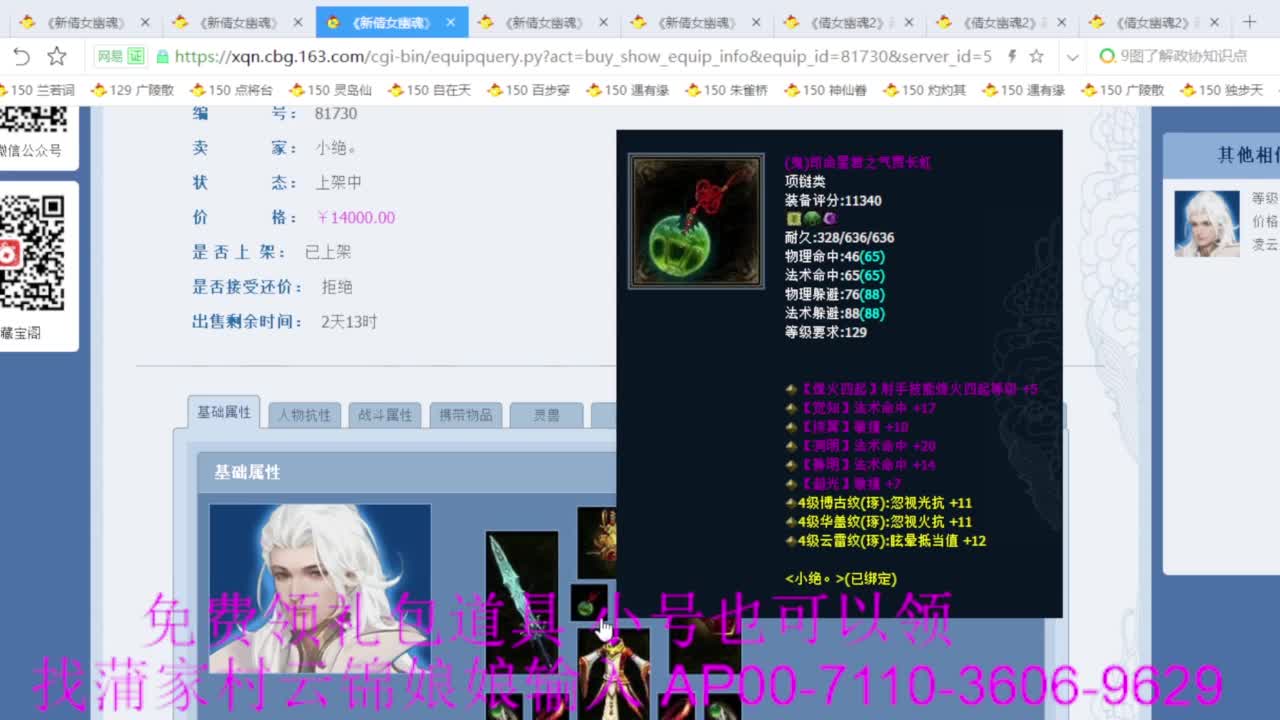Screen dimensions: 1280x720
Task: Click the 拒绝 bargaining value
Action: [x=337, y=287]
